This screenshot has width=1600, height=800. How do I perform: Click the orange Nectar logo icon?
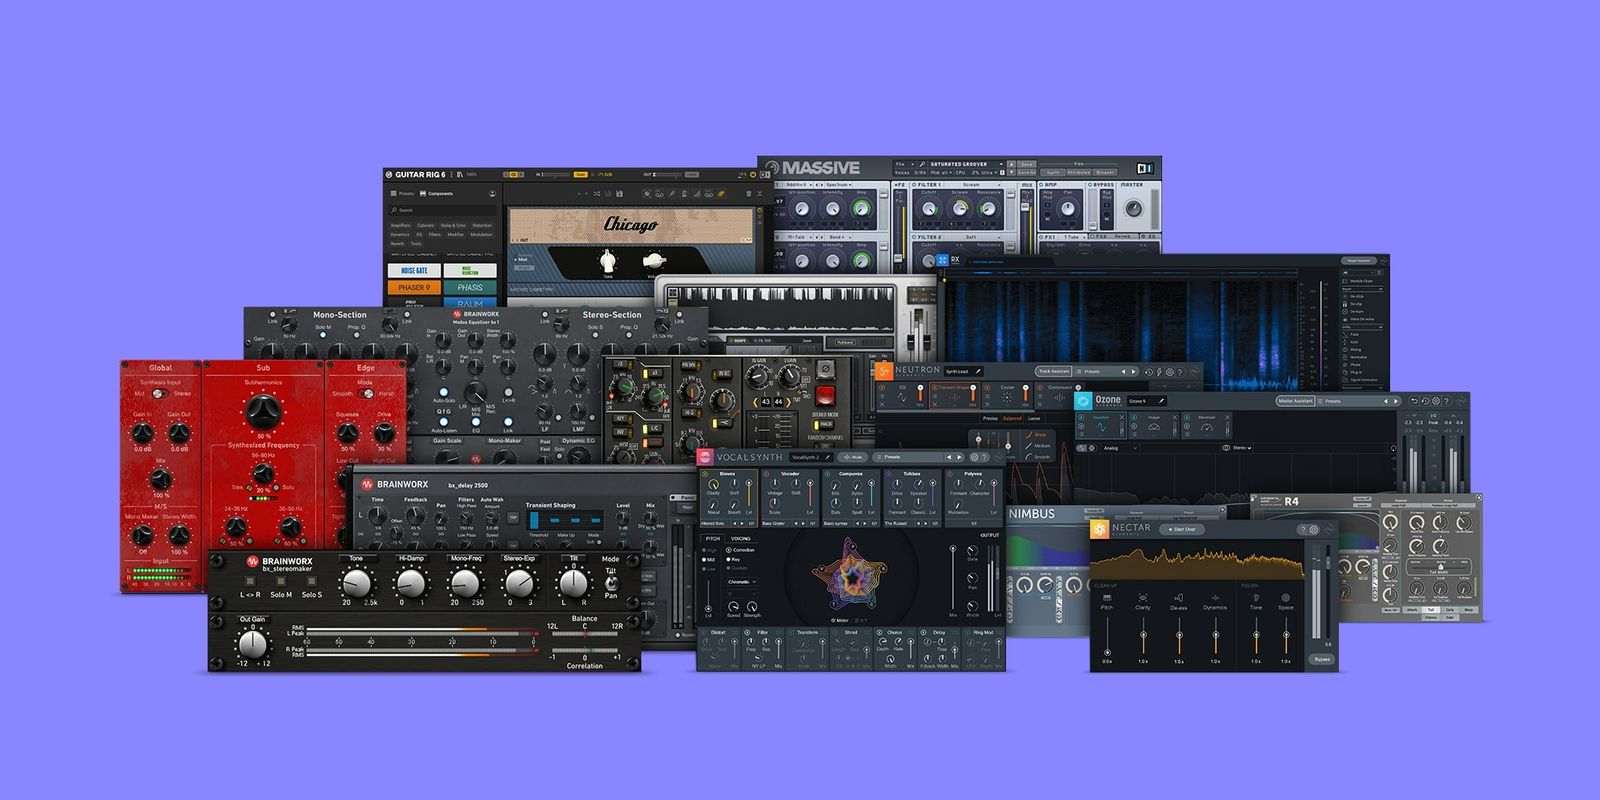(1100, 529)
